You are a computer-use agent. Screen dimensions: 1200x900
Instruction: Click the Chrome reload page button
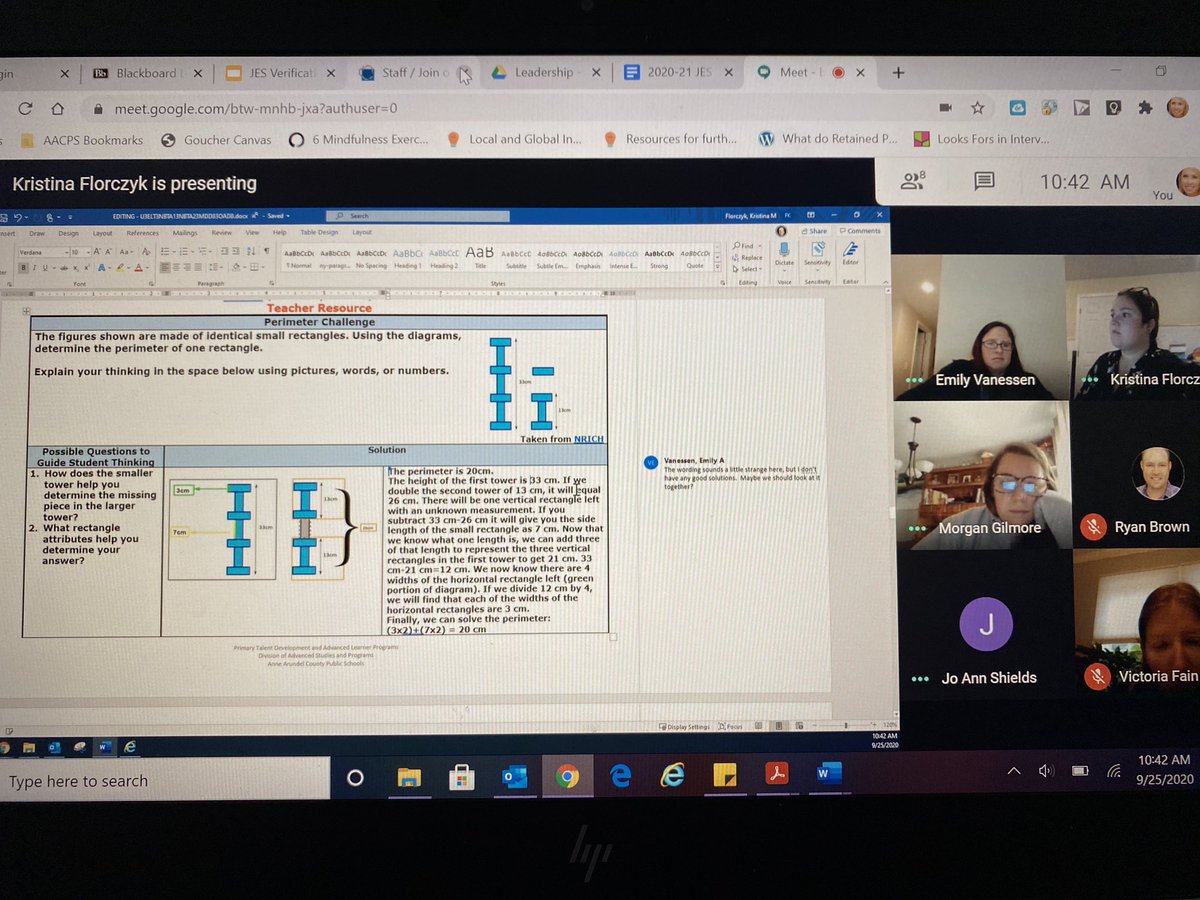coord(26,108)
